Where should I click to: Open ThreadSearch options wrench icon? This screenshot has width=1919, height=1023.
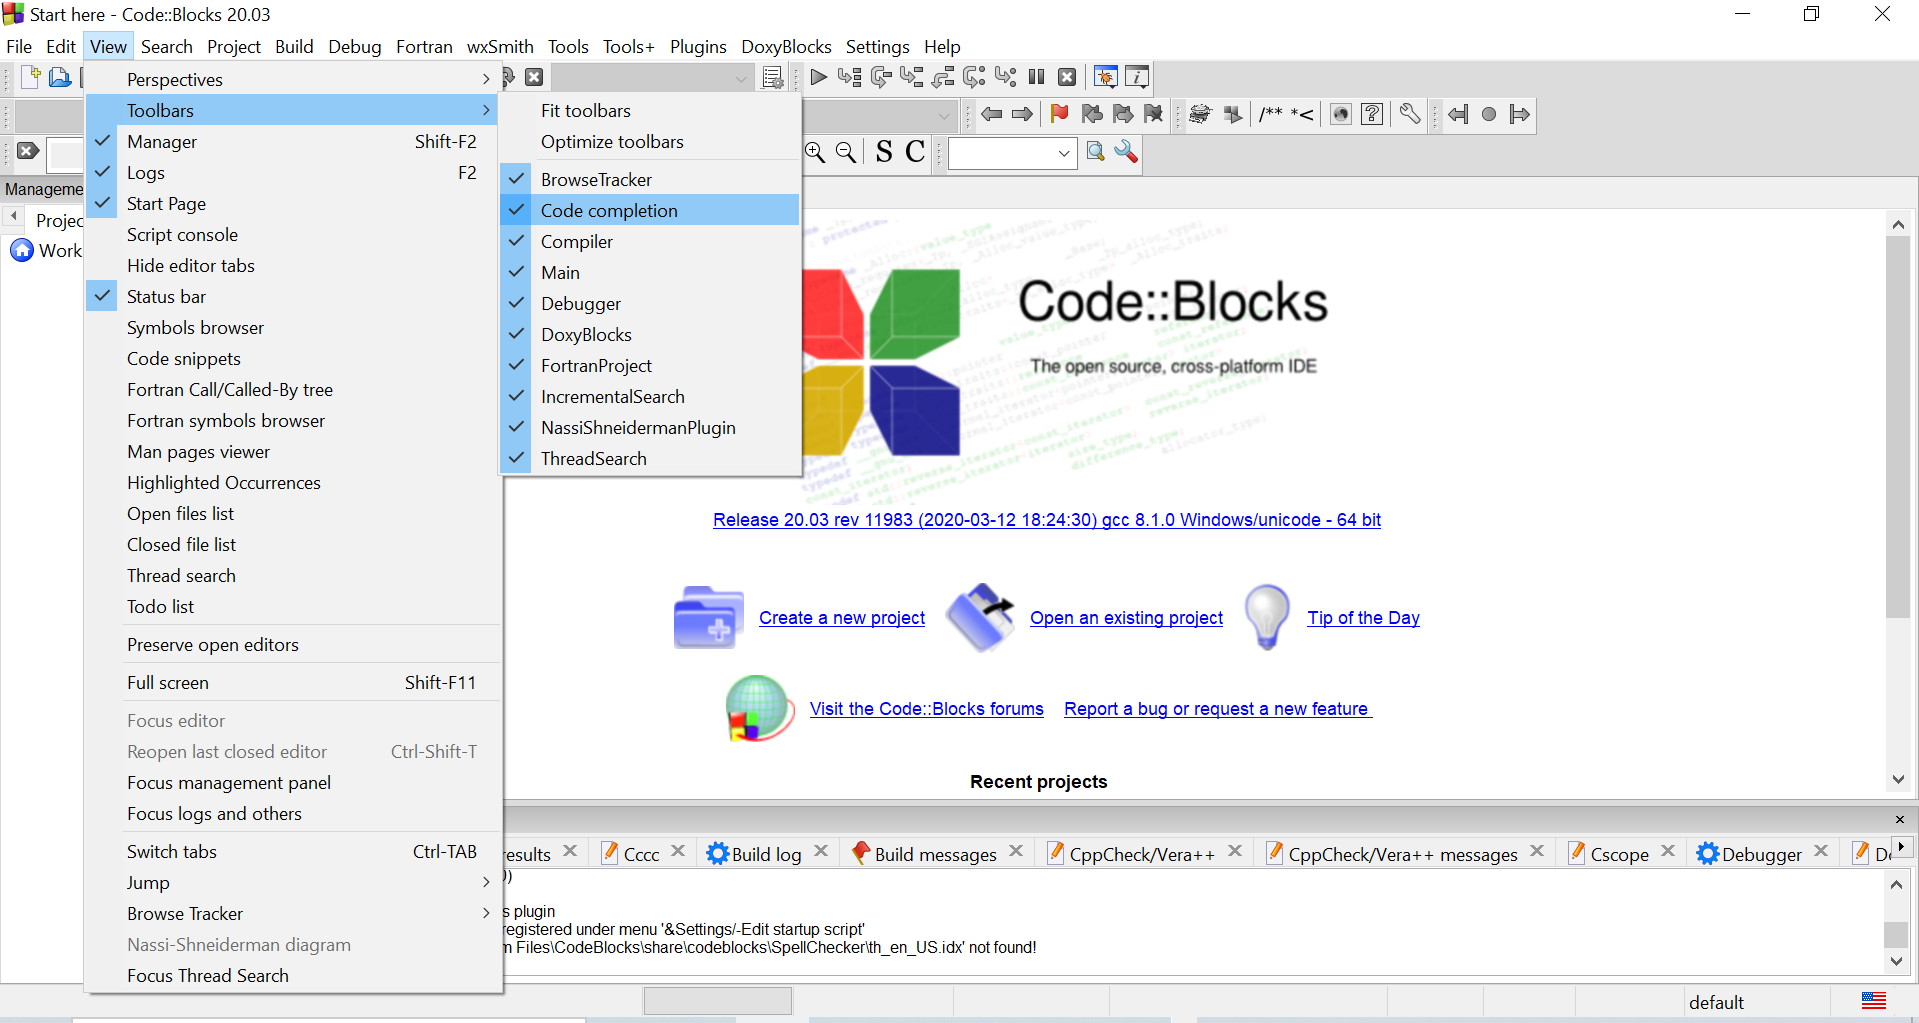1126,152
